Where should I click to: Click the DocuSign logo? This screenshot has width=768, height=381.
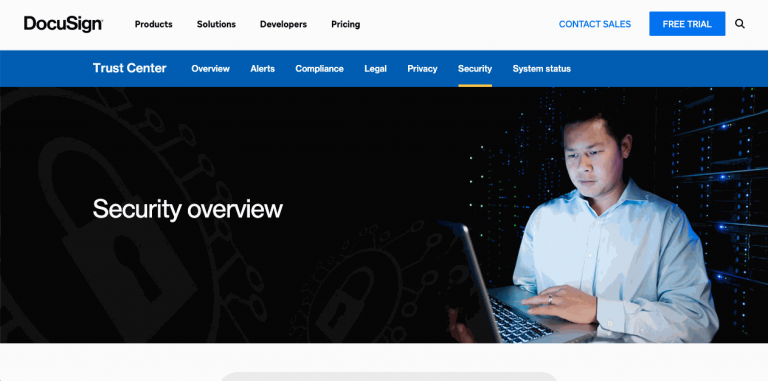click(x=63, y=24)
